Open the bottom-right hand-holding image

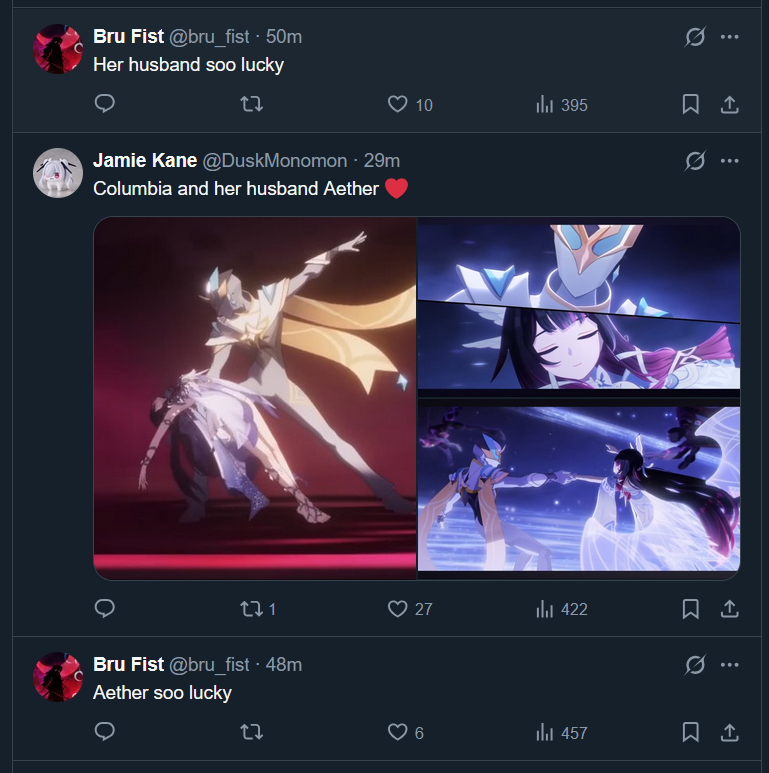point(579,490)
